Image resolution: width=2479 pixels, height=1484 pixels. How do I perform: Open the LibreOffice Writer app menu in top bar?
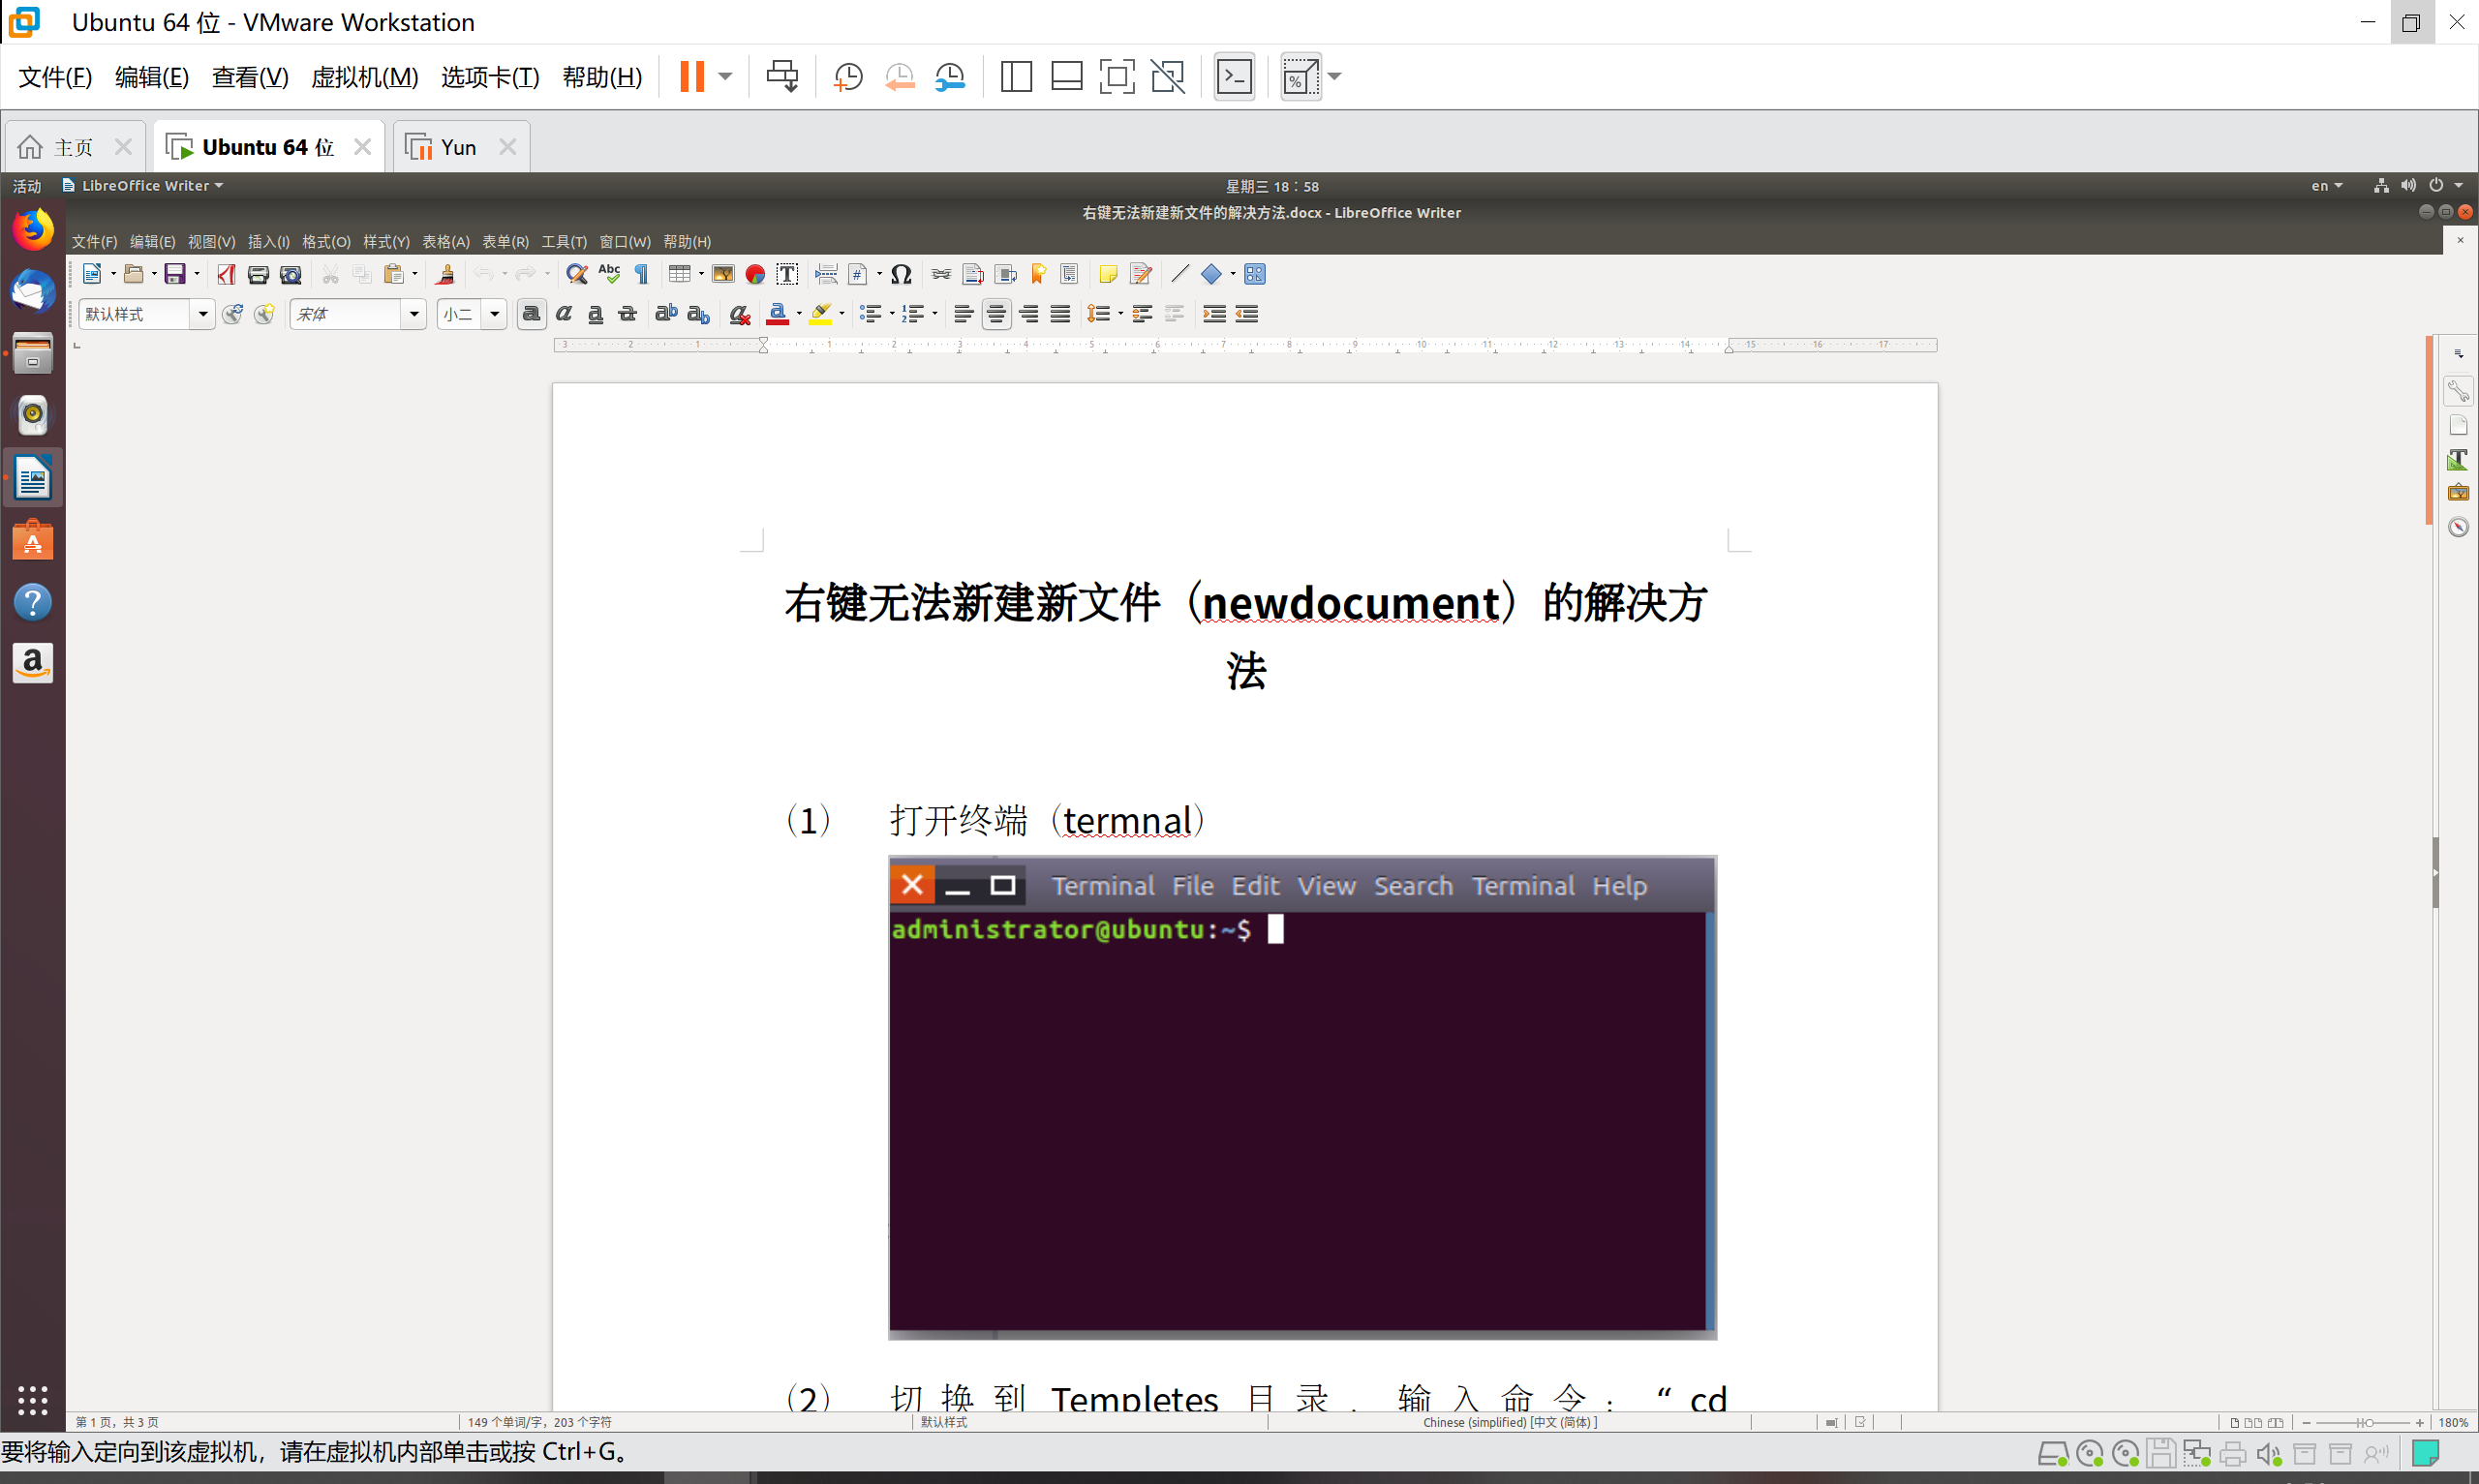tap(143, 186)
